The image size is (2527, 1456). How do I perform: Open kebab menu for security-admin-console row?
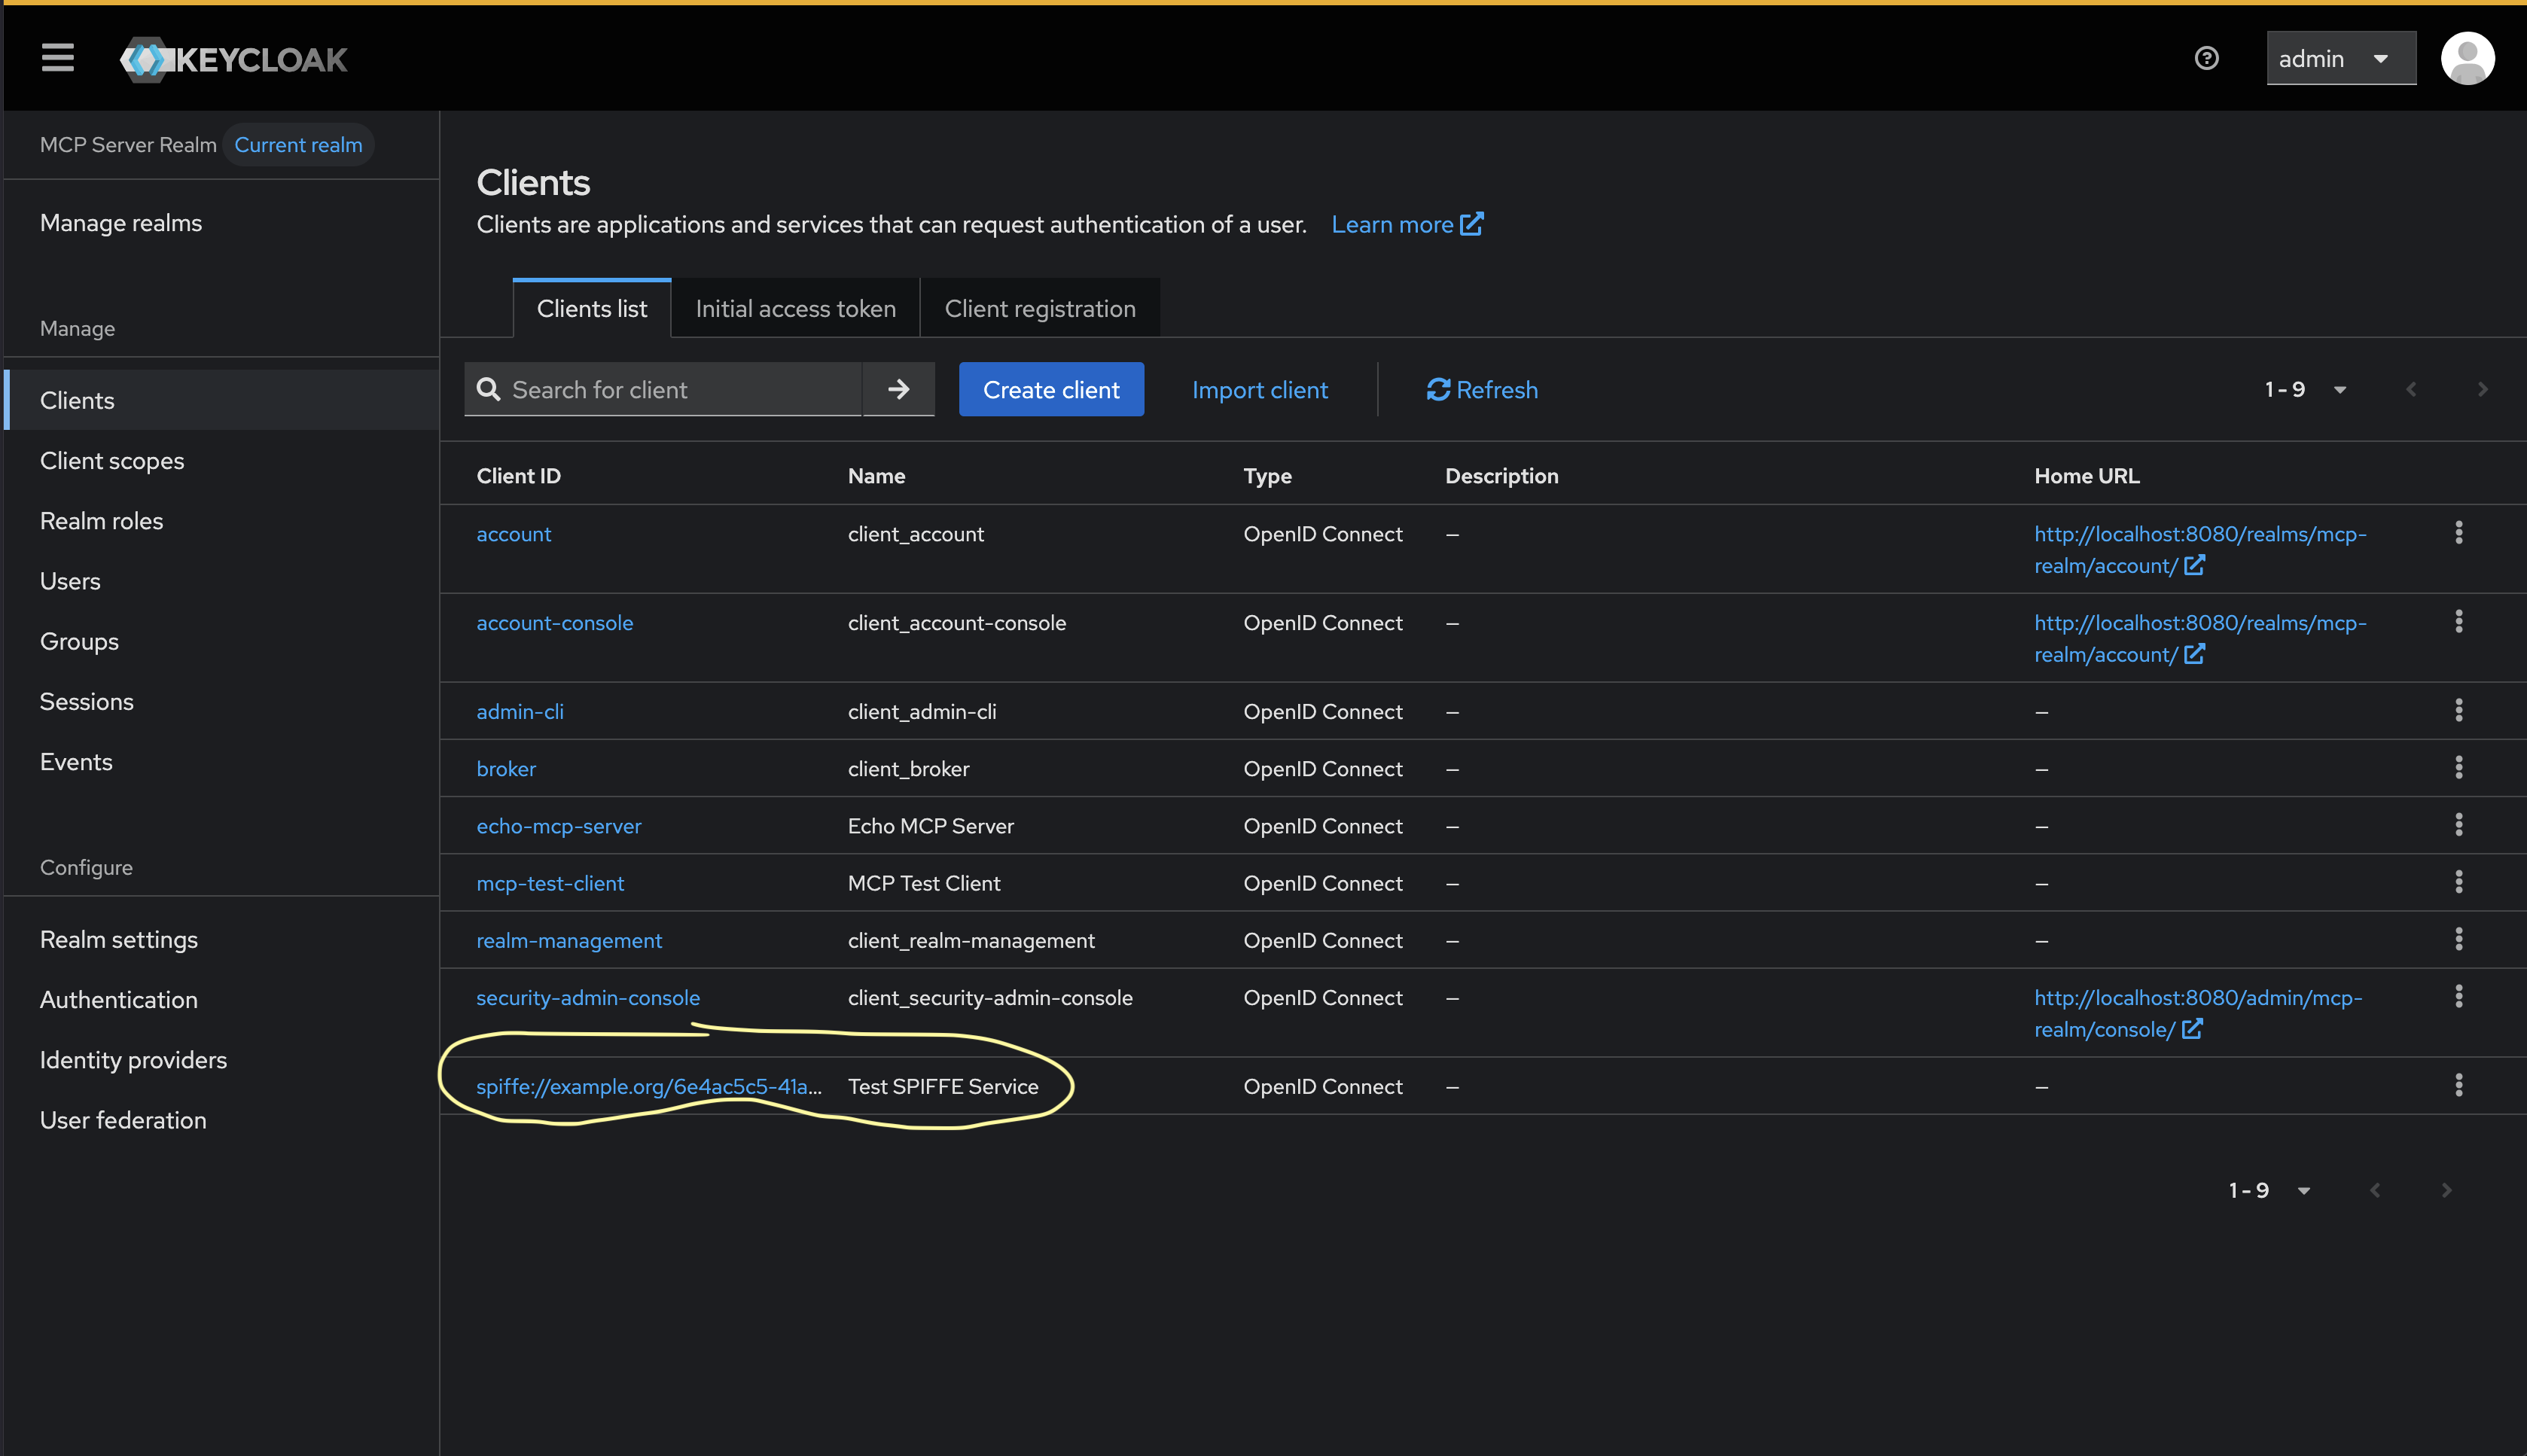click(x=2458, y=996)
